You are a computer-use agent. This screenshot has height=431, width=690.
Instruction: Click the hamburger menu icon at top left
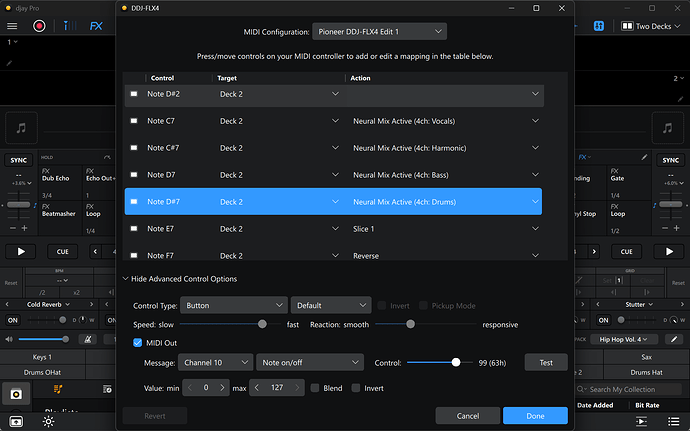13,26
